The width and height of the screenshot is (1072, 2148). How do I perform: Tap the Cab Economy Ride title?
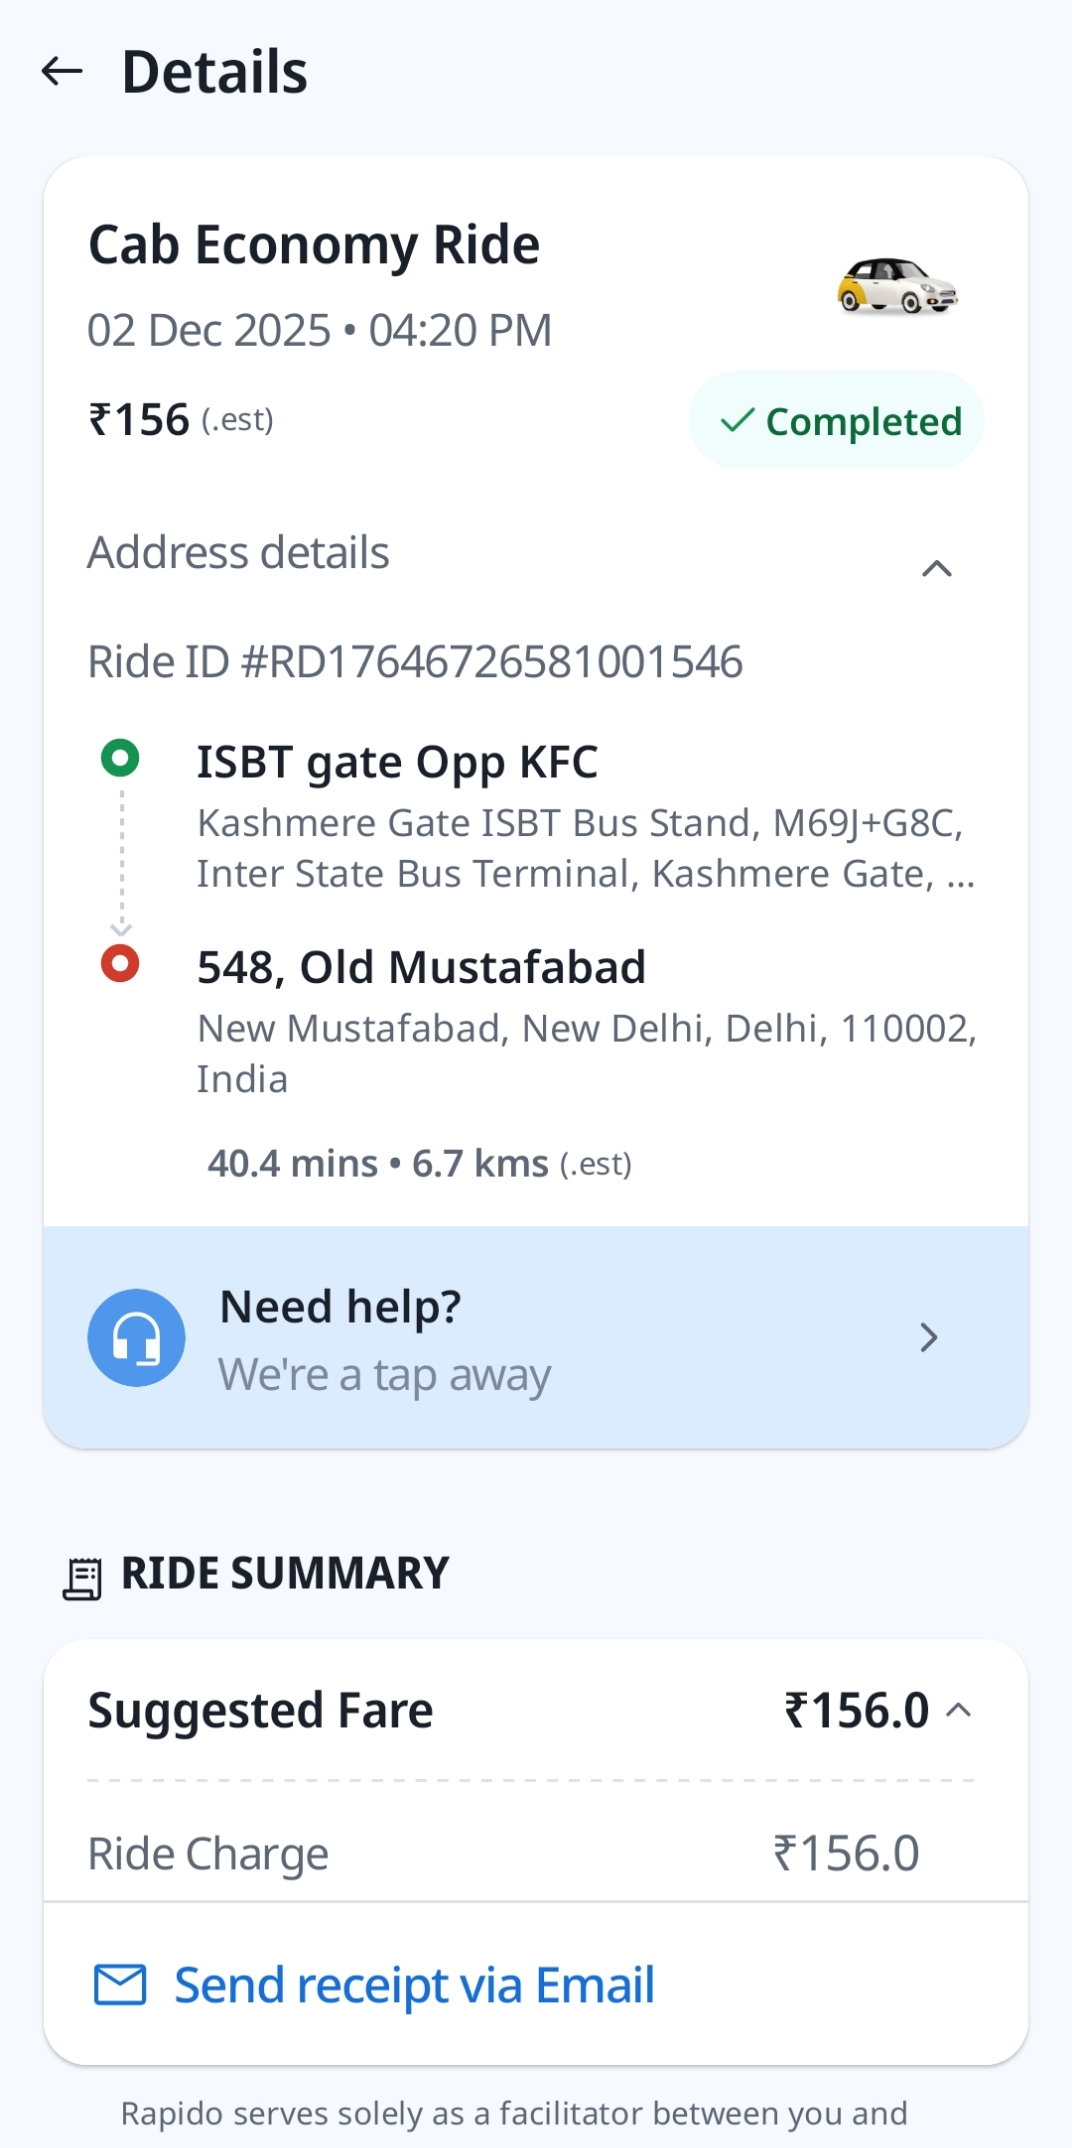(314, 245)
